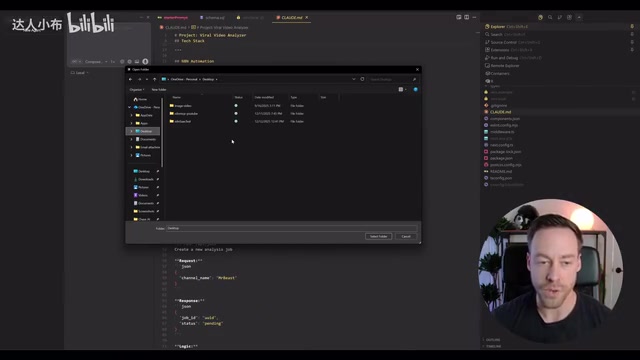Select the second folder in file list
Viewport: 640px width, 360px height.
coord(184,113)
